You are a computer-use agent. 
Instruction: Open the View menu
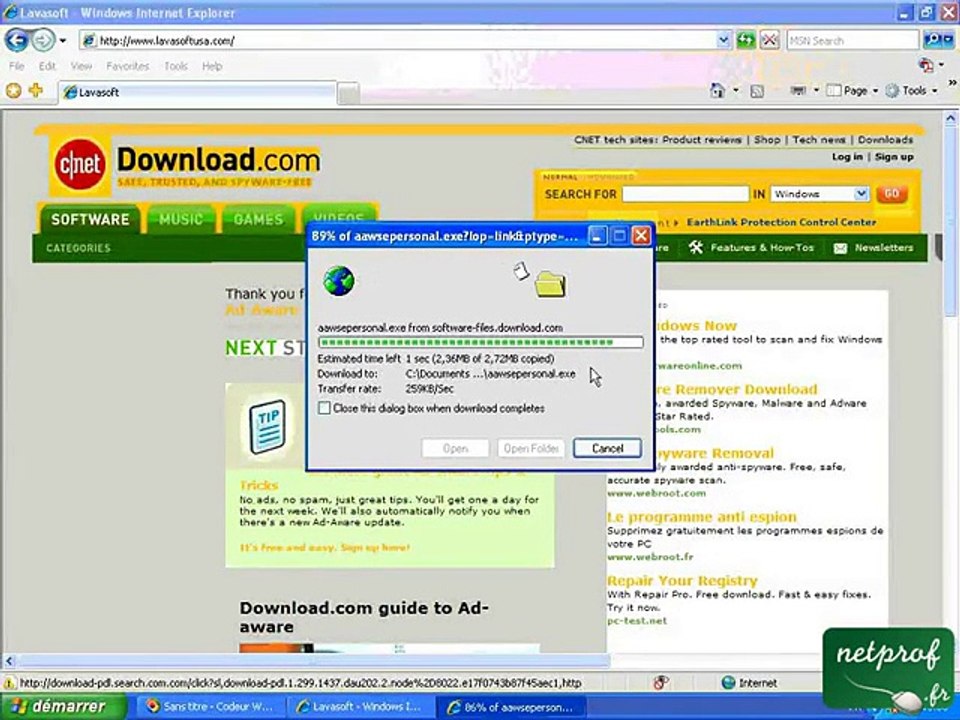pyautogui.click(x=81, y=66)
